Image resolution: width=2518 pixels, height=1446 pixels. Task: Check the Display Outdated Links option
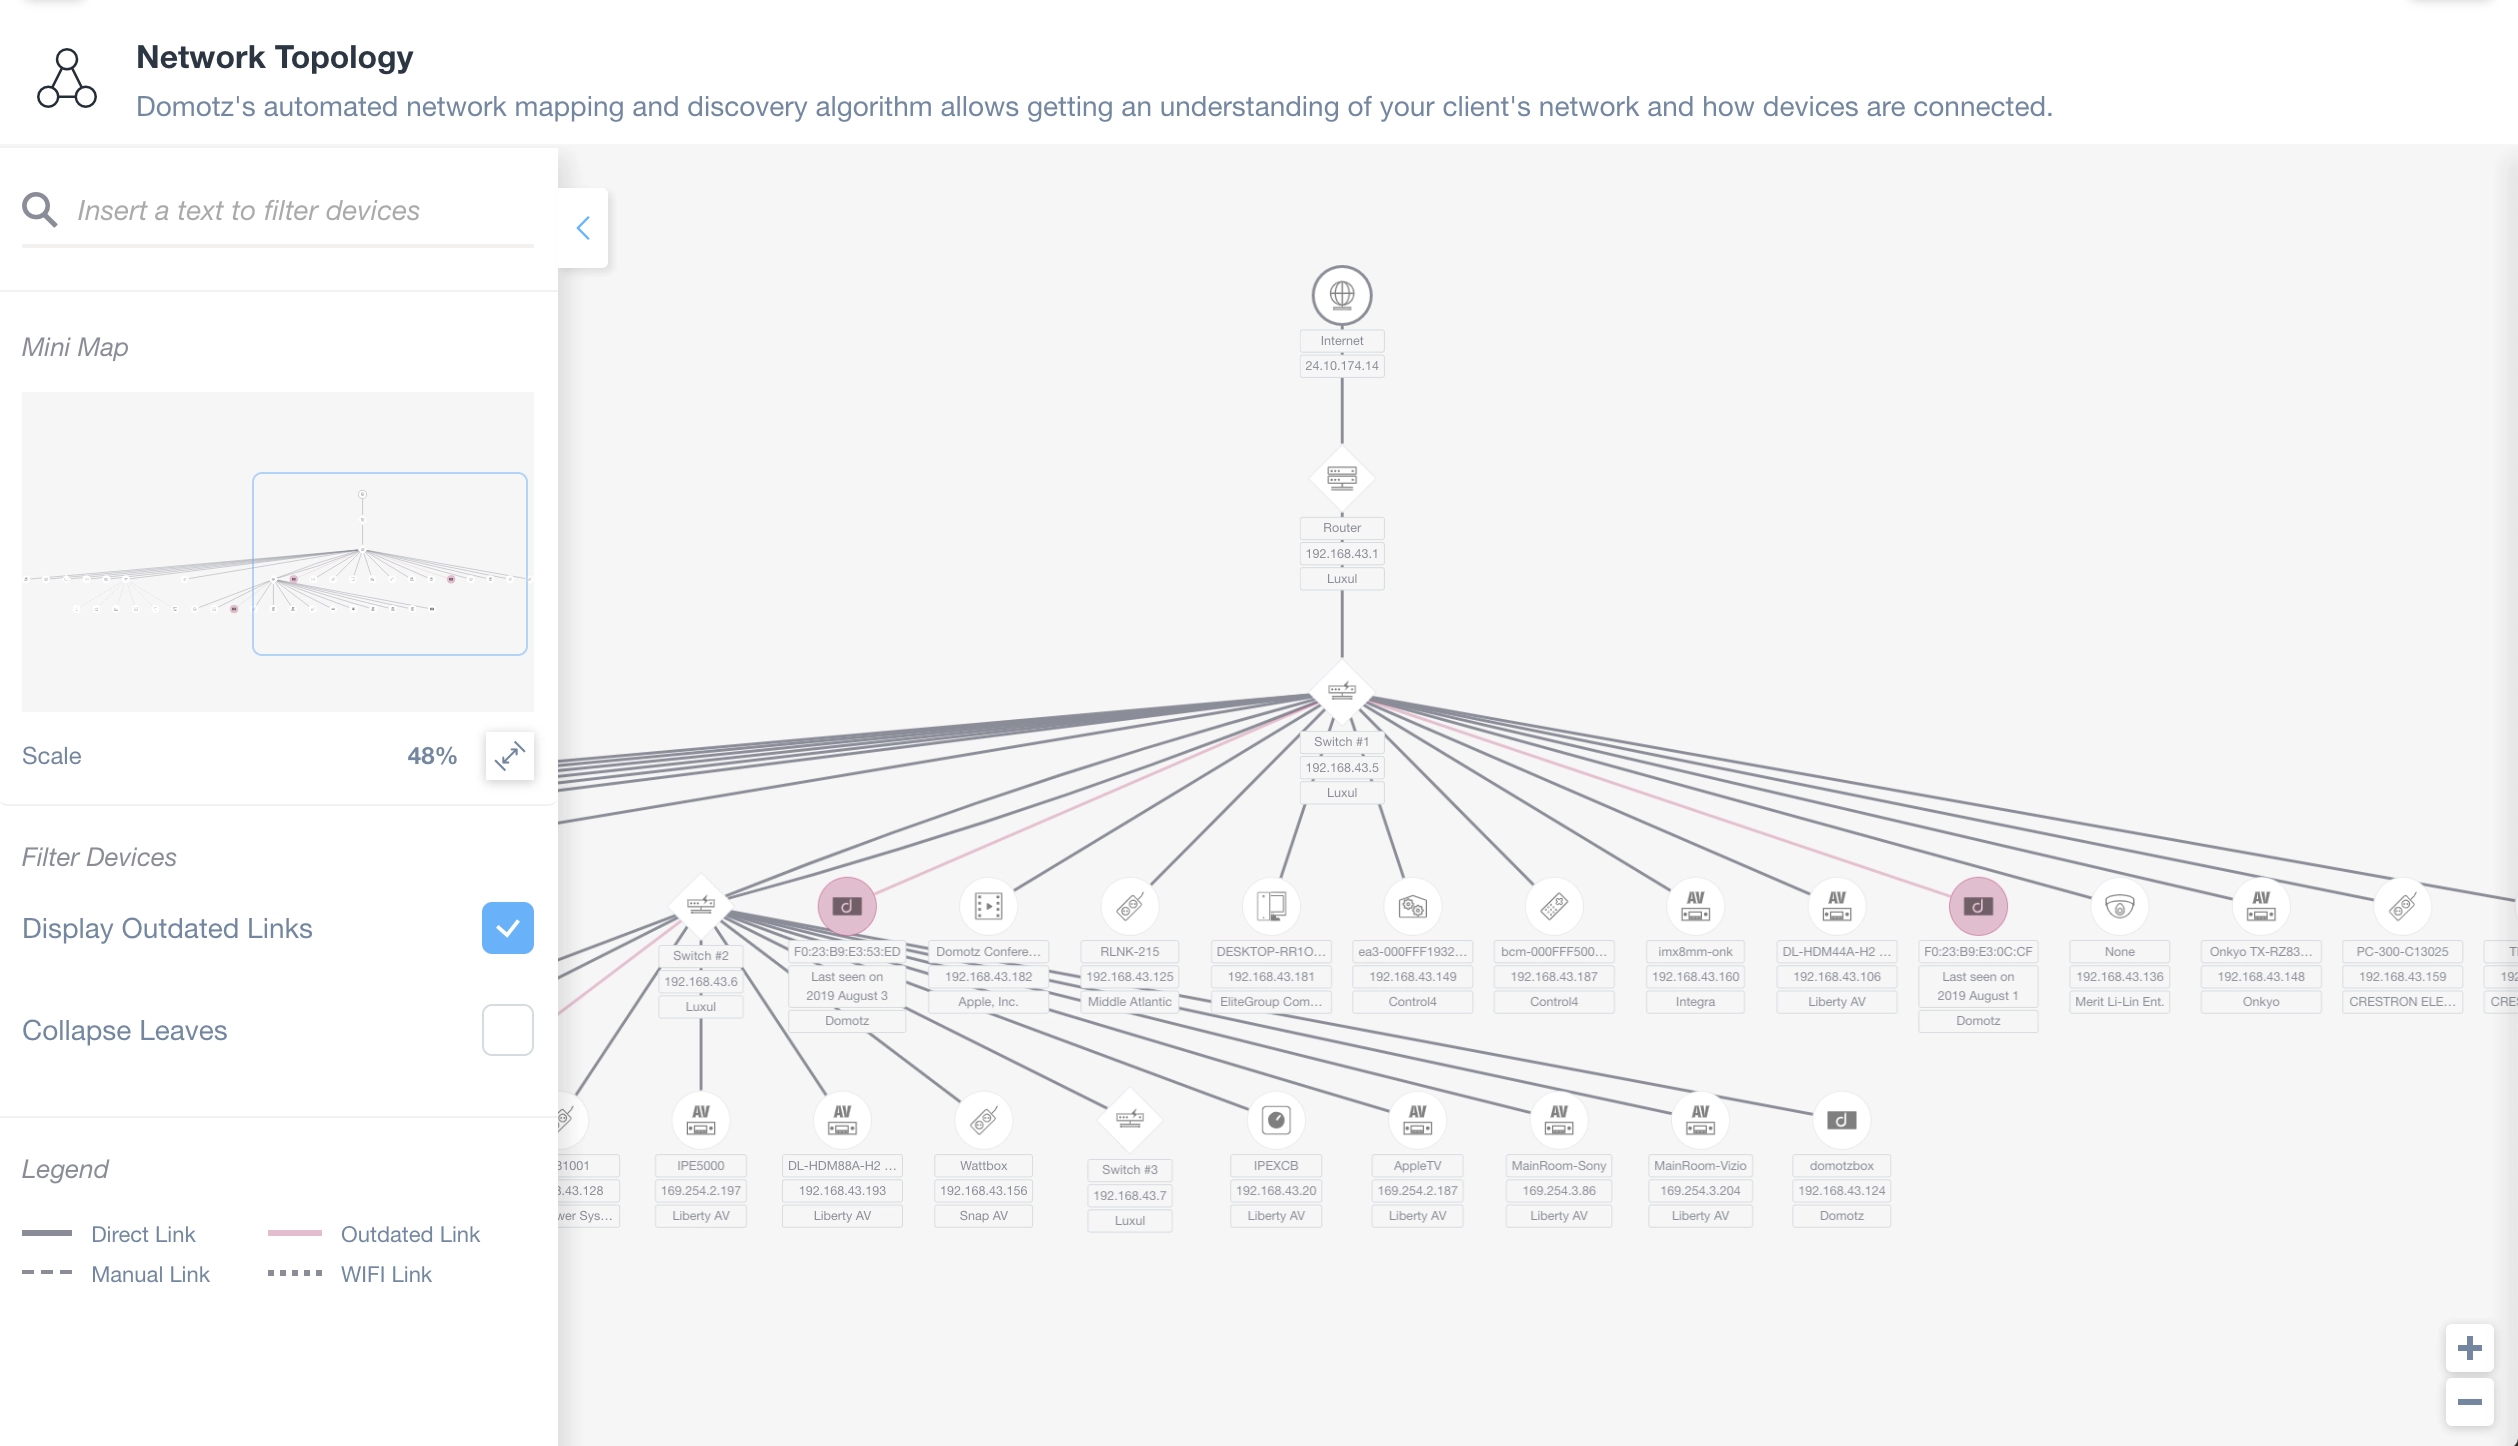(x=507, y=929)
